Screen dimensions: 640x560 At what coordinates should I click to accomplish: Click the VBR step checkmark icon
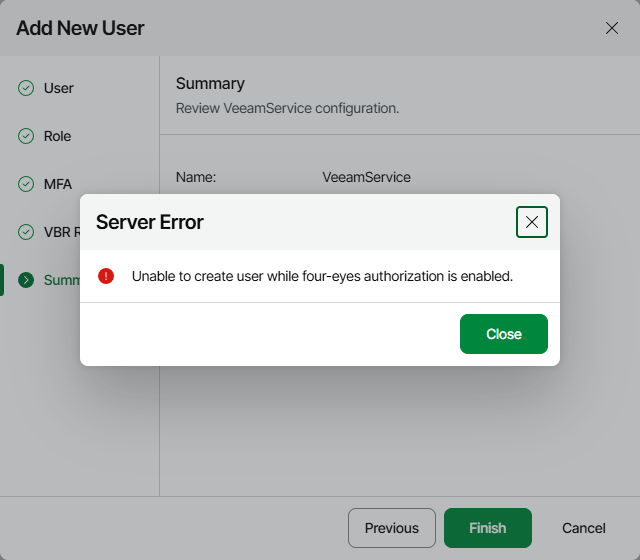pyautogui.click(x=26, y=232)
